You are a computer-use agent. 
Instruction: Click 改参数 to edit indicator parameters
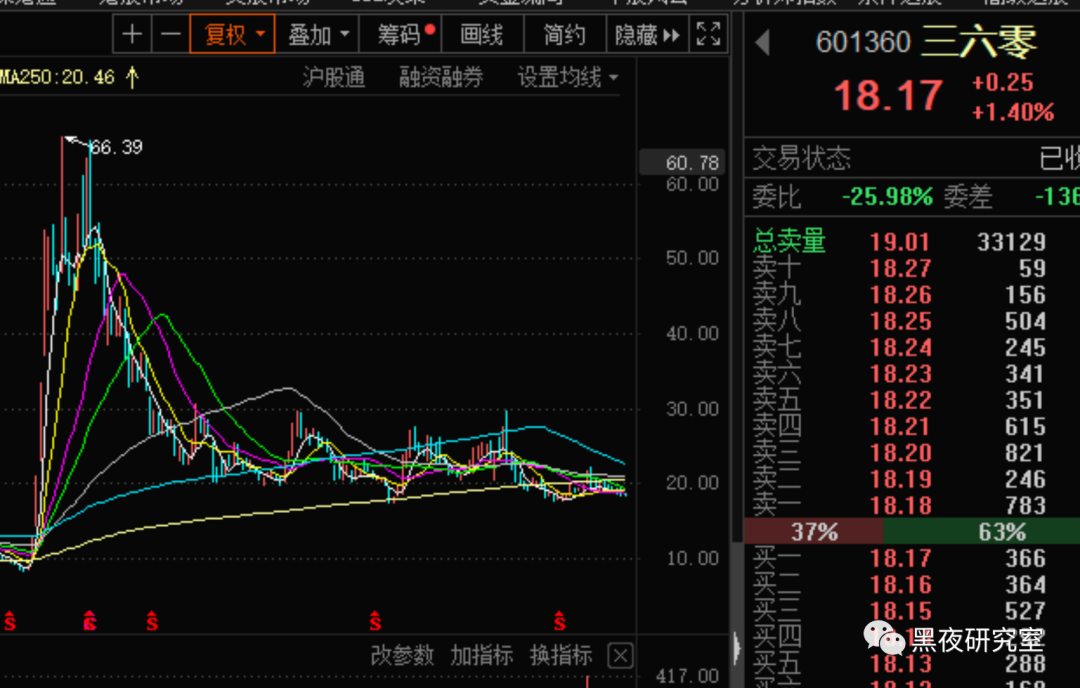click(x=402, y=655)
